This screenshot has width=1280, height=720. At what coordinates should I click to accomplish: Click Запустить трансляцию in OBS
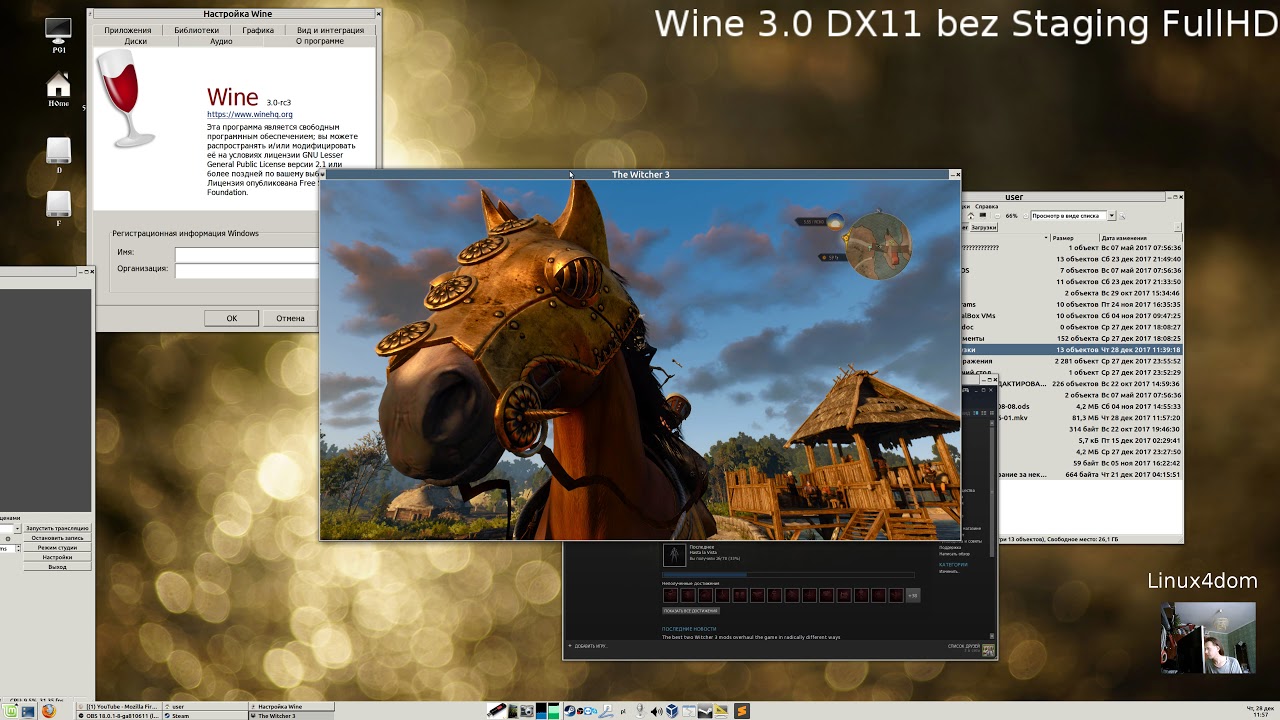click(x=57, y=528)
